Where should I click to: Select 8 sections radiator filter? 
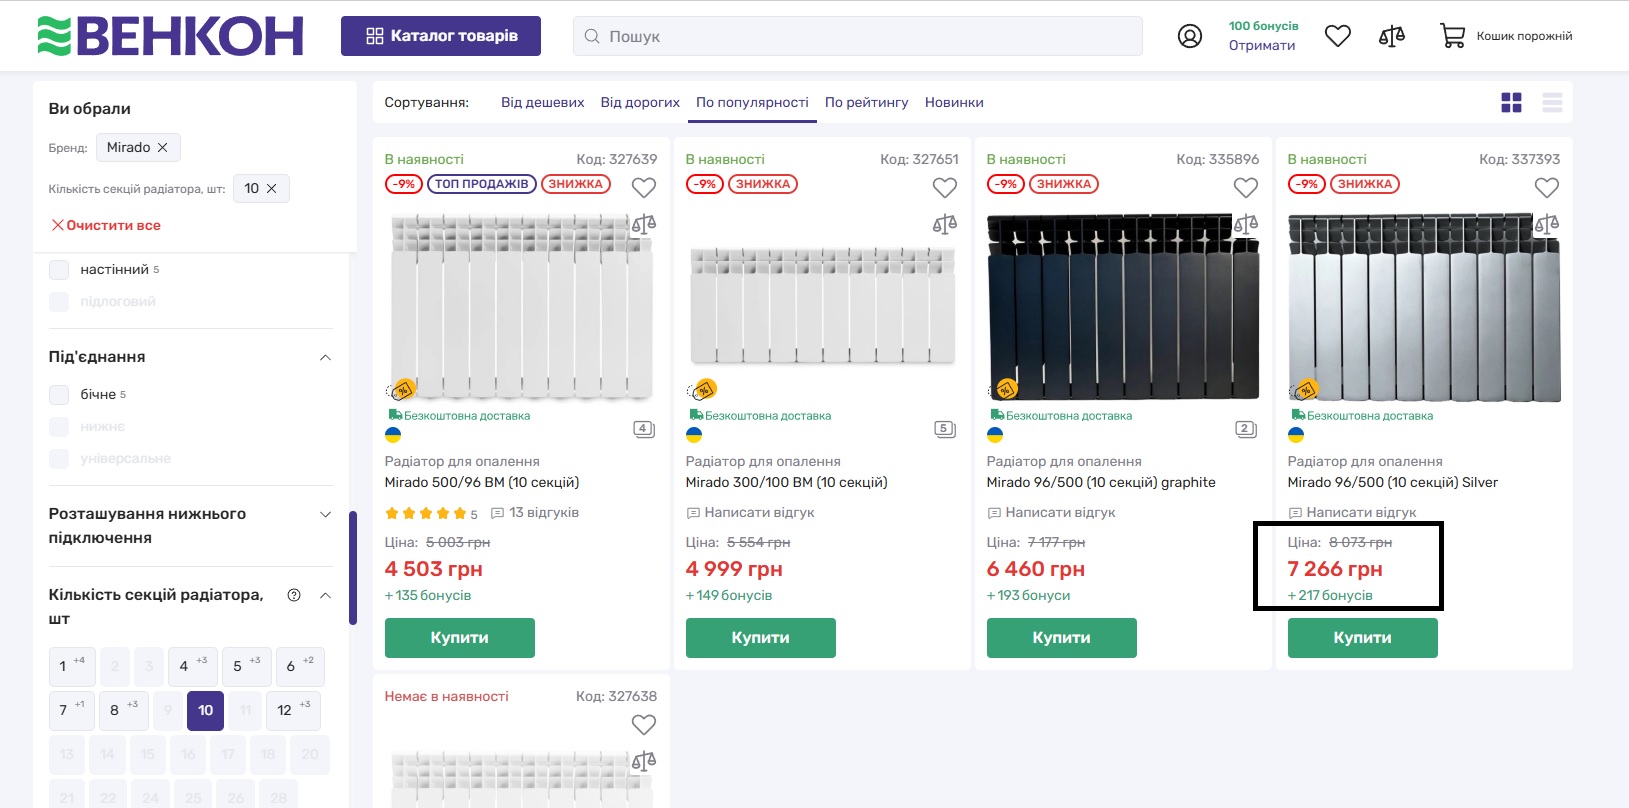pyautogui.click(x=124, y=710)
